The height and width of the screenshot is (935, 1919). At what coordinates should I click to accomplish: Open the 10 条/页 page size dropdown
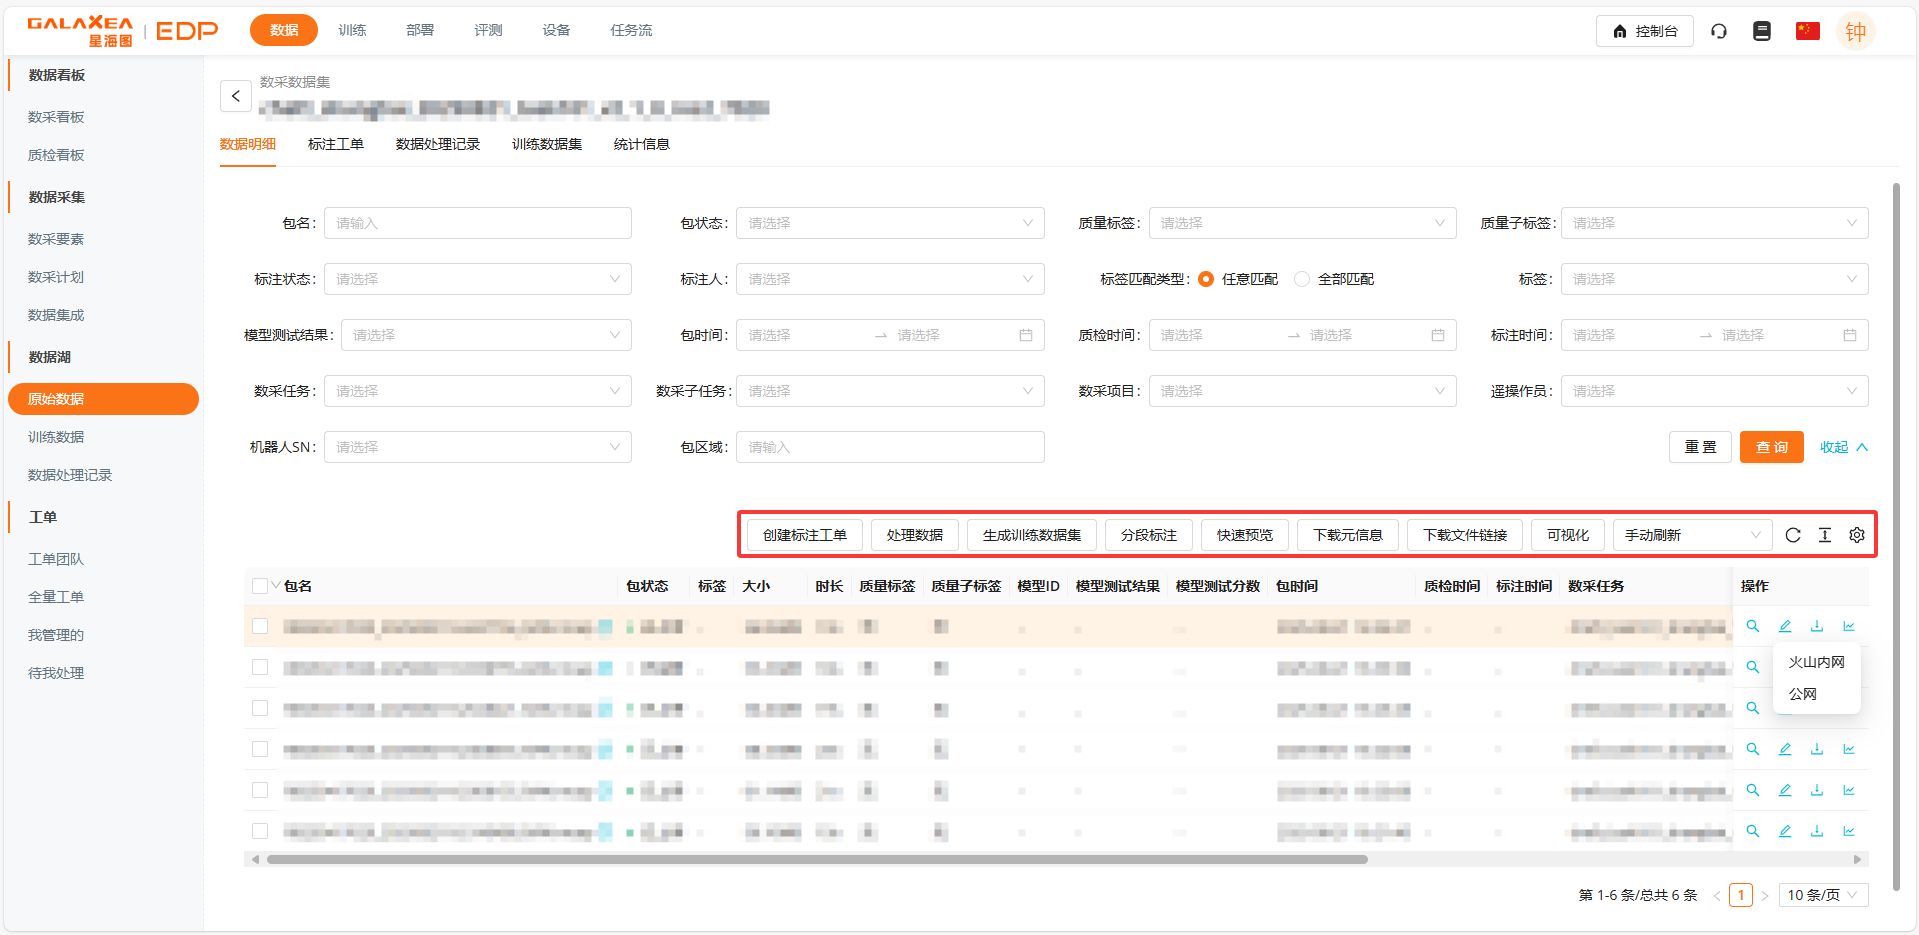[1822, 895]
